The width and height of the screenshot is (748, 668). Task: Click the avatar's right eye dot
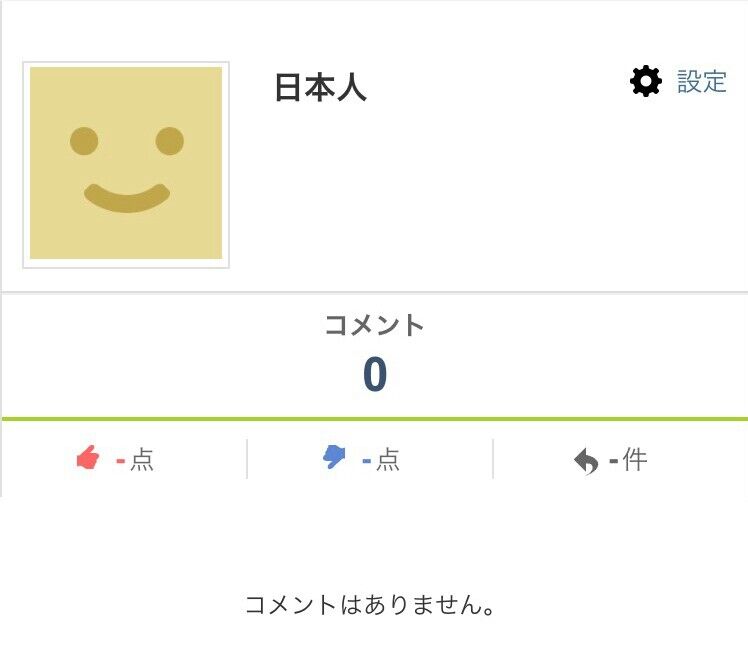(170, 141)
